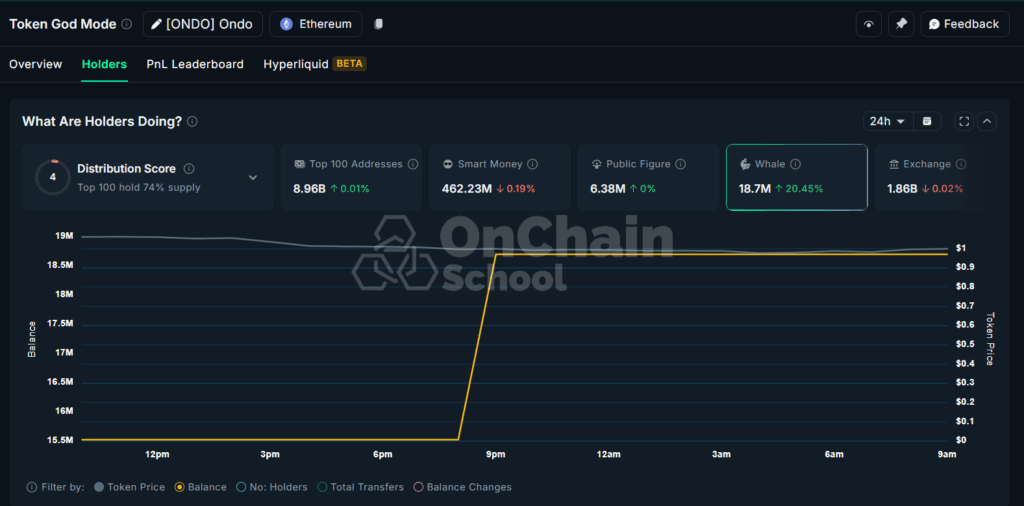Viewport: 1024px width, 506px height.
Task: Select the Smart Money card
Action: (500, 177)
